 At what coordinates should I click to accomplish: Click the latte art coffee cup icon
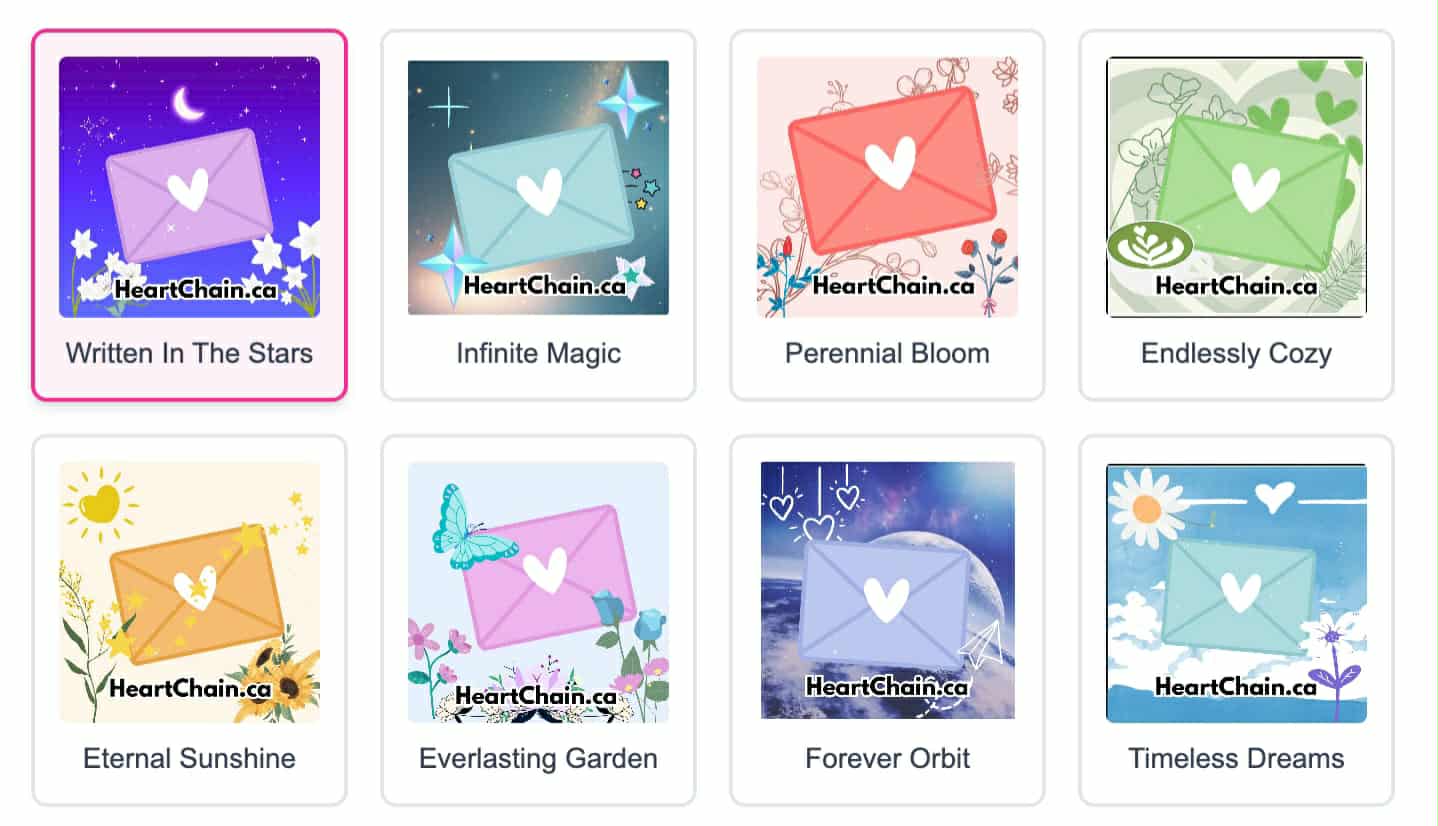tap(1150, 245)
